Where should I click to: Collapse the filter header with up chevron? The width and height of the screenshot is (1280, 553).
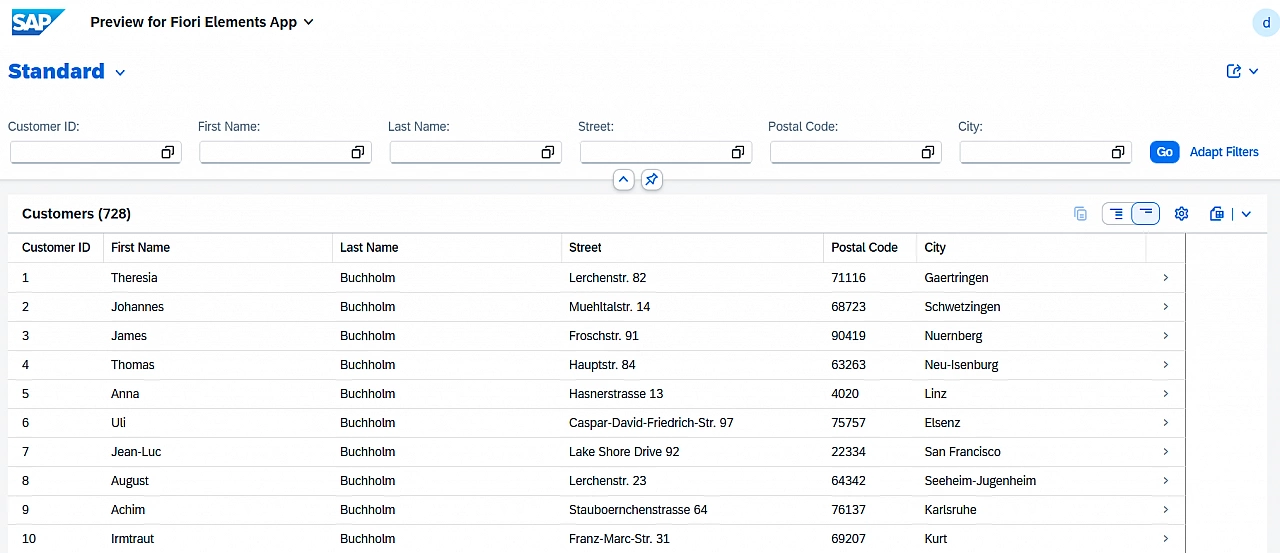point(623,180)
